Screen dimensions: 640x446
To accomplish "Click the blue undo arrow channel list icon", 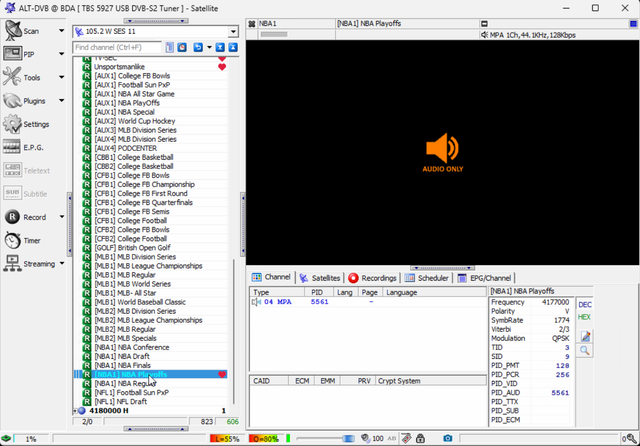I will [x=198, y=47].
